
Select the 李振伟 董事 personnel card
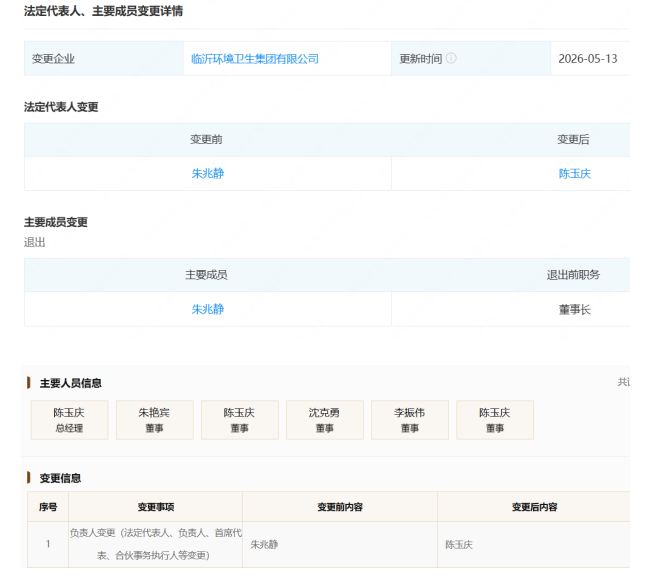pos(410,420)
